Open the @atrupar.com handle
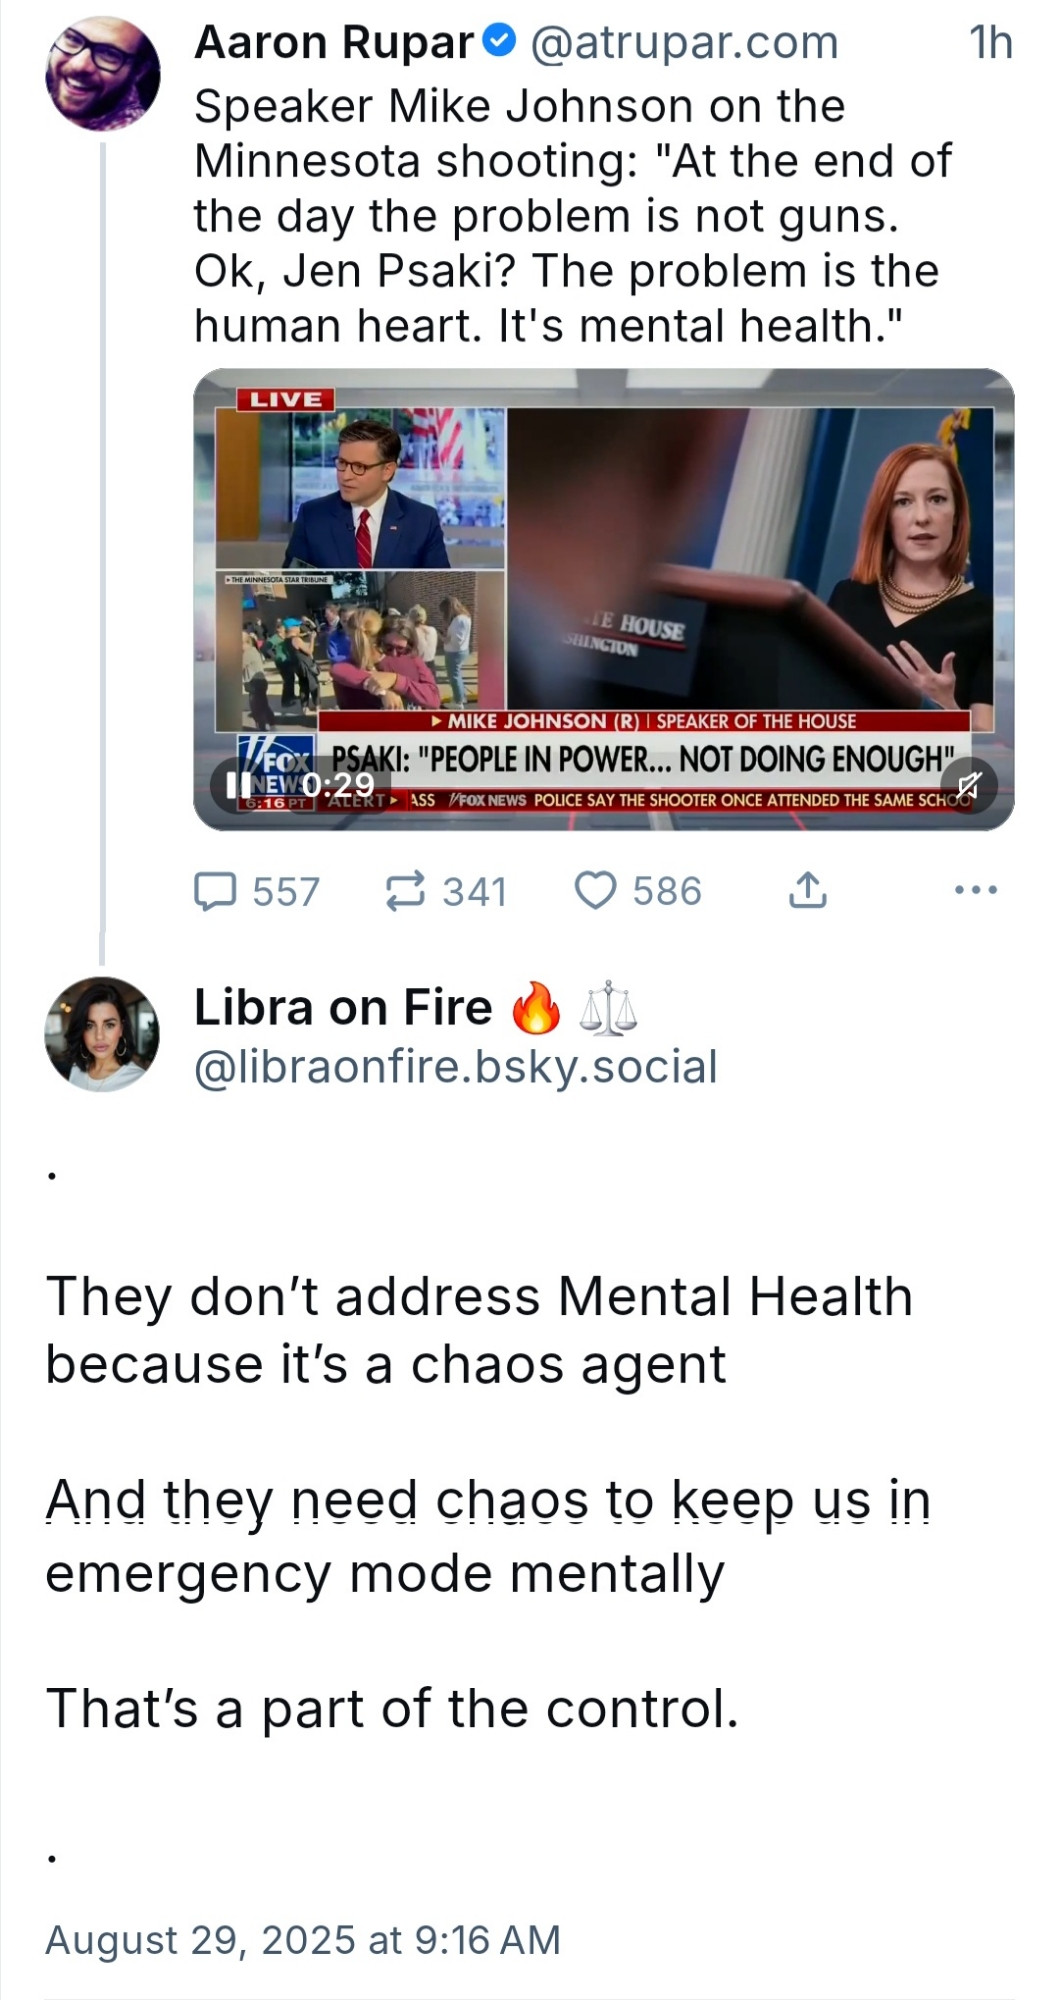This screenshot has height=2000, width=1059. click(684, 43)
